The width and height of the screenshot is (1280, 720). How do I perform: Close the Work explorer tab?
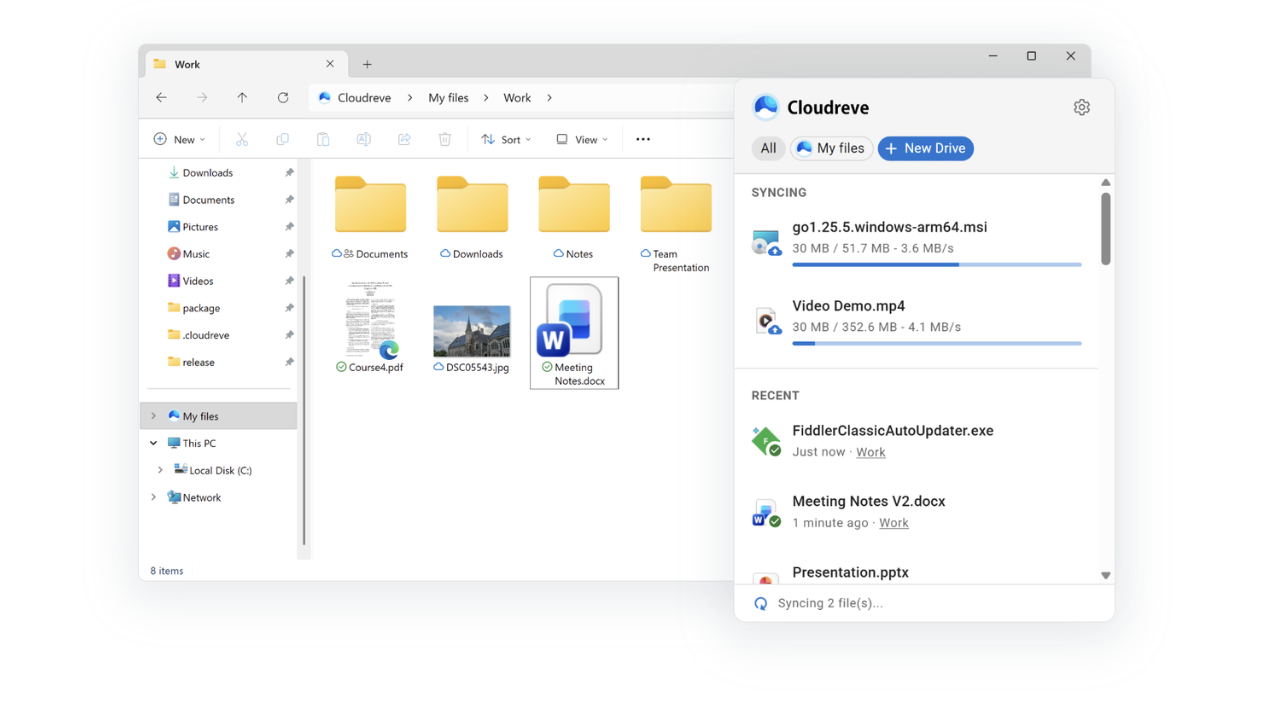pyautogui.click(x=330, y=64)
